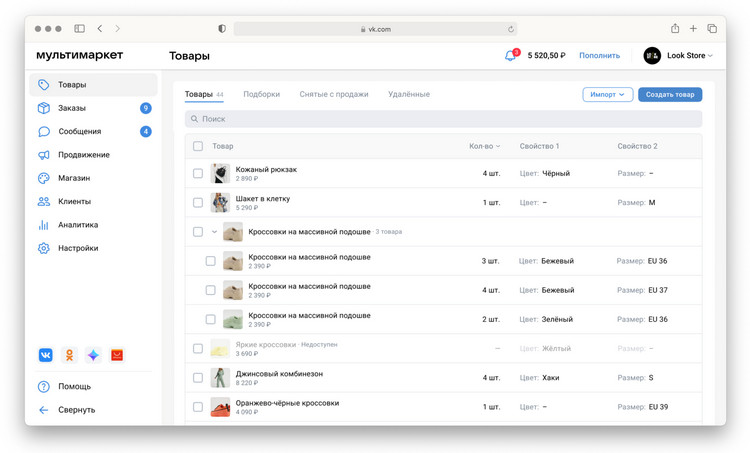Click the Поиск search field
Screen dimensions: 750x453
(443, 119)
